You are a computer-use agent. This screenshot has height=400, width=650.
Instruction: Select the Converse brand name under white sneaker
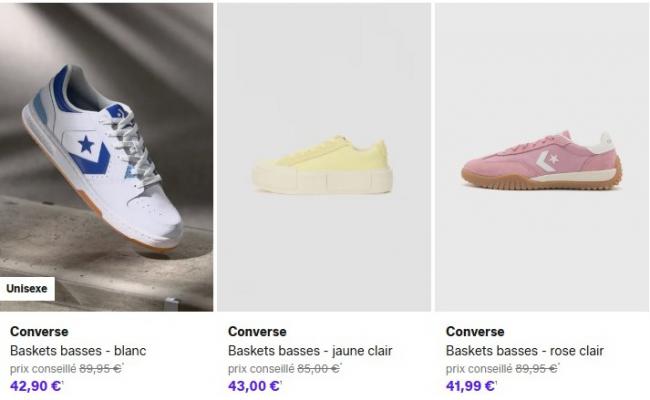pos(39,331)
